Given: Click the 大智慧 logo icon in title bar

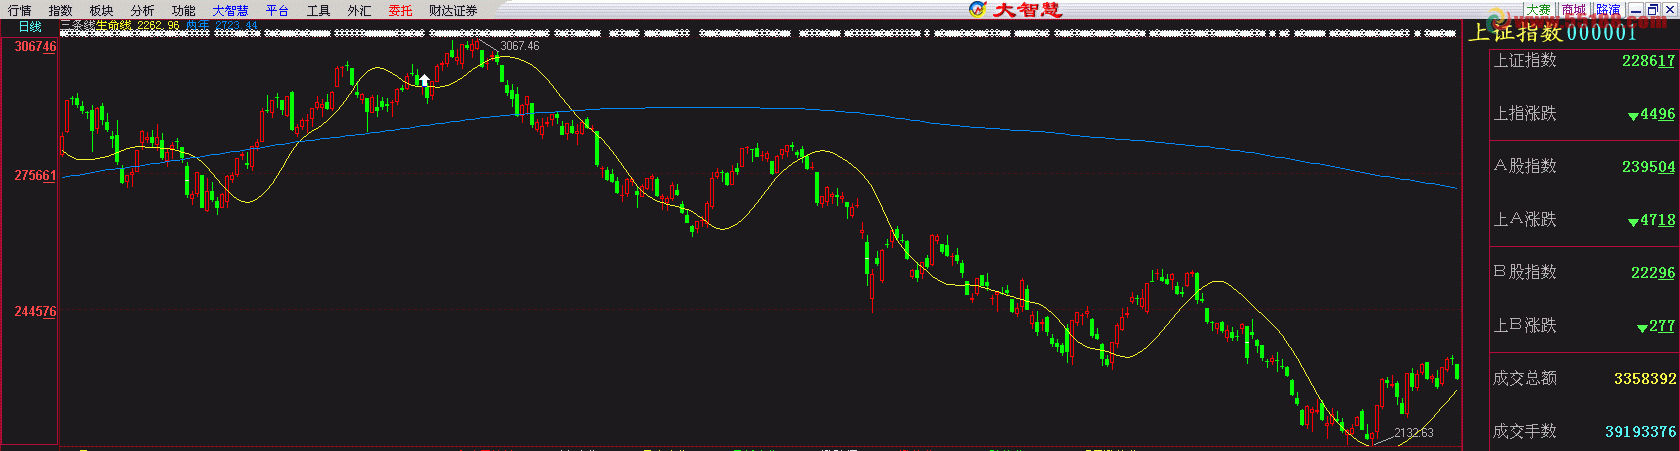Looking at the screenshot, I should pos(978,9).
